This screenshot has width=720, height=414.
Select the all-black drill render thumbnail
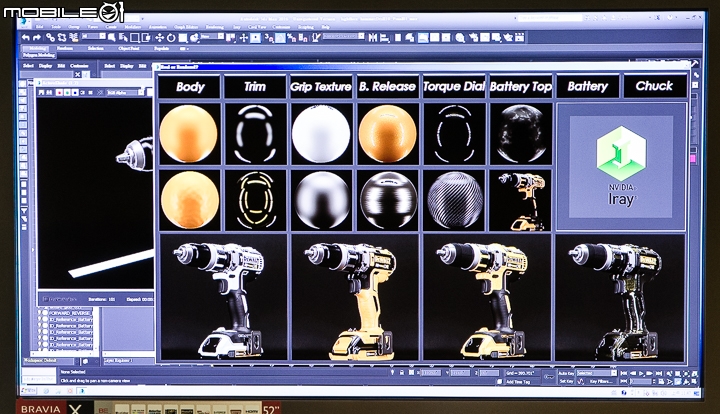pyautogui.click(x=620, y=297)
